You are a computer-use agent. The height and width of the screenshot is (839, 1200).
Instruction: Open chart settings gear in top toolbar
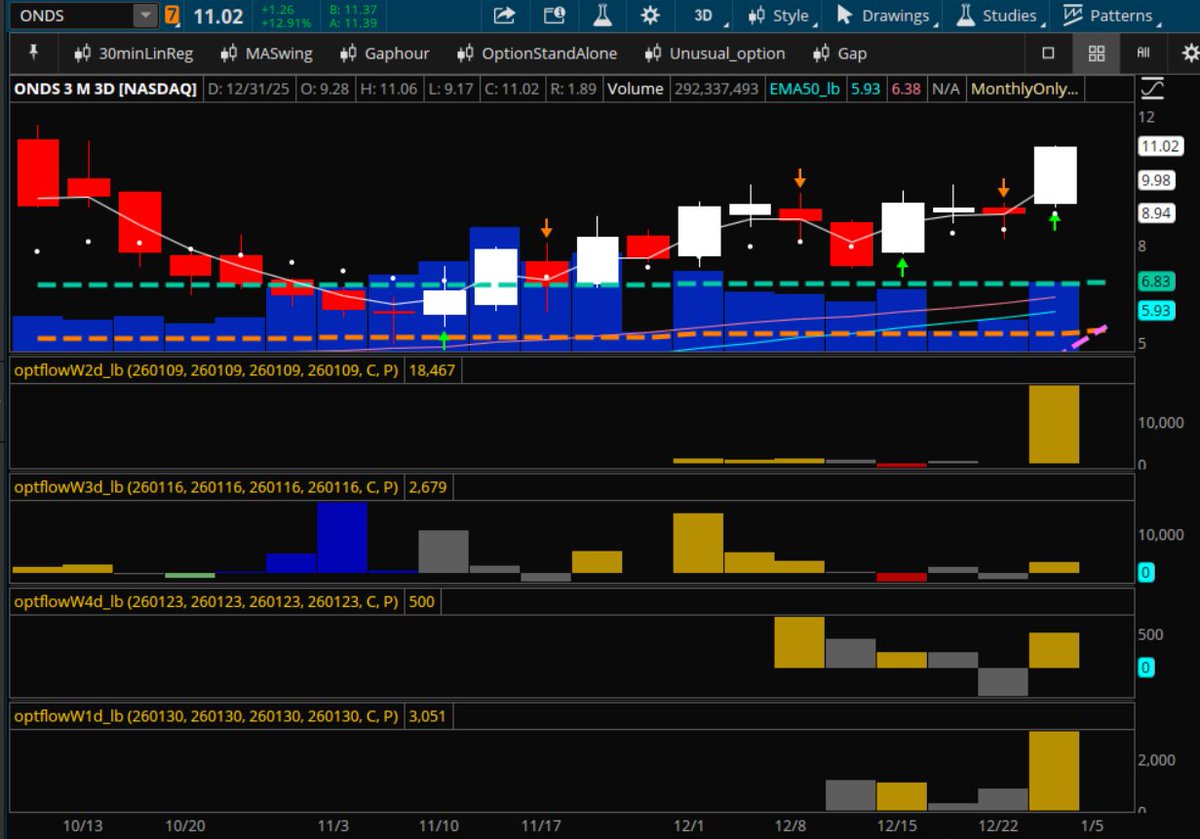click(650, 16)
